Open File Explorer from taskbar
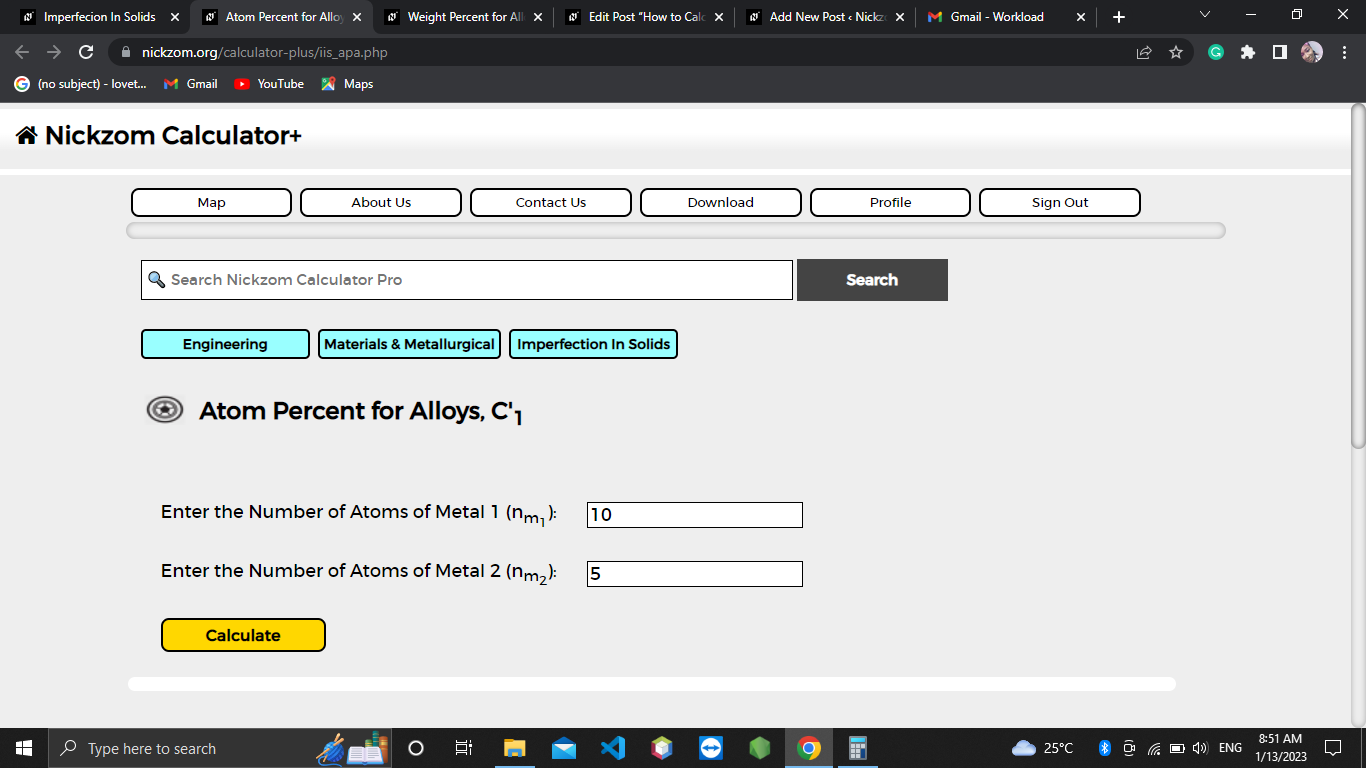The width and height of the screenshot is (1366, 768). (515, 748)
